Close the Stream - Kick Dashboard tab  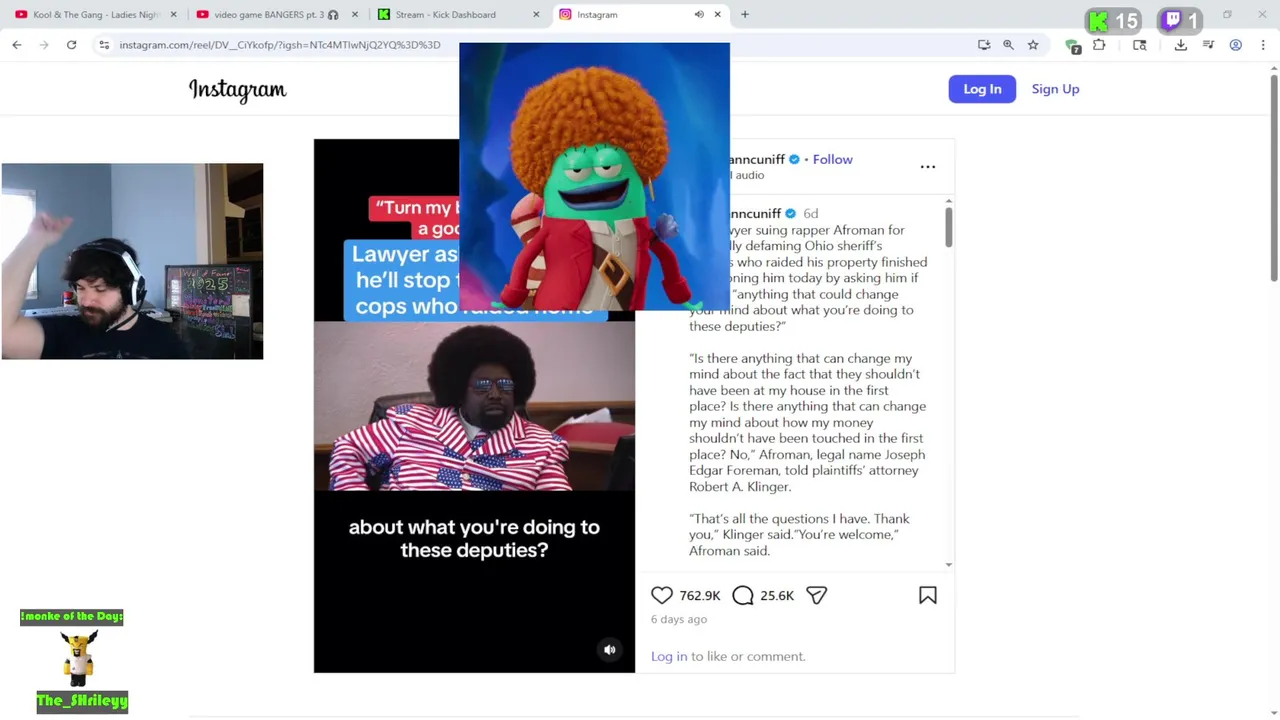536,14
